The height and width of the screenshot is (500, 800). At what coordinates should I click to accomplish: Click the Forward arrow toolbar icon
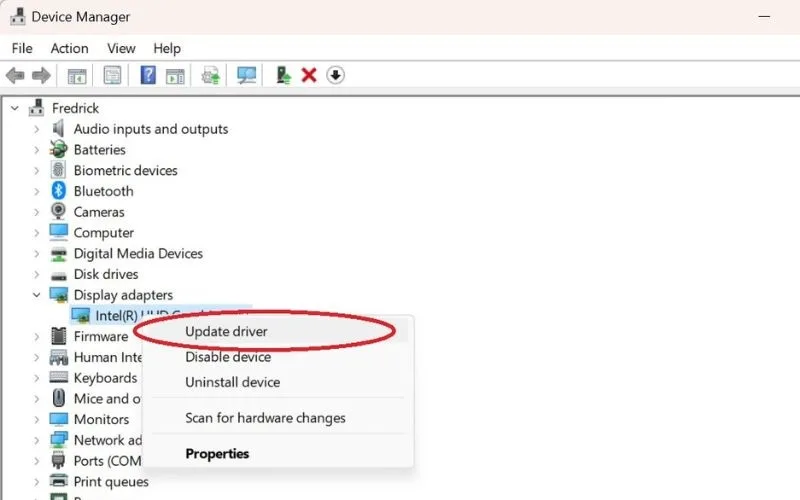pos(41,76)
